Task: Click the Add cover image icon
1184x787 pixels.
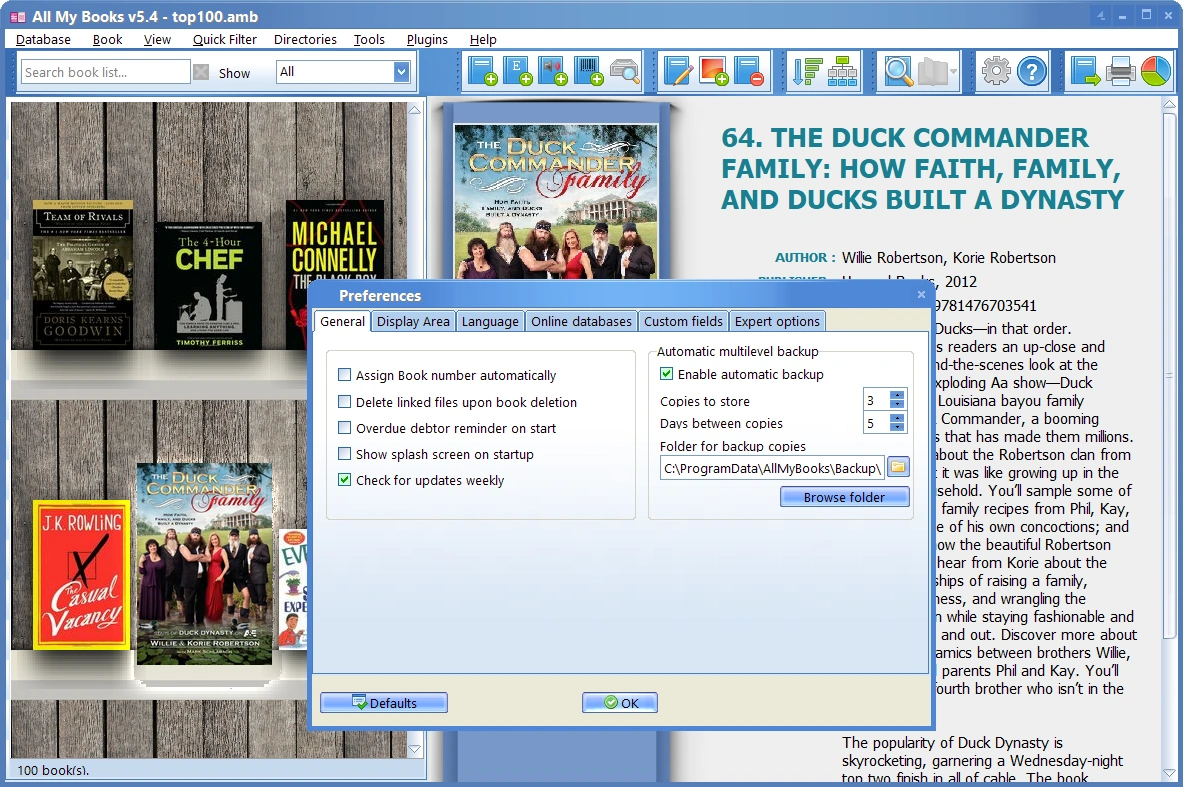Action: click(x=714, y=71)
